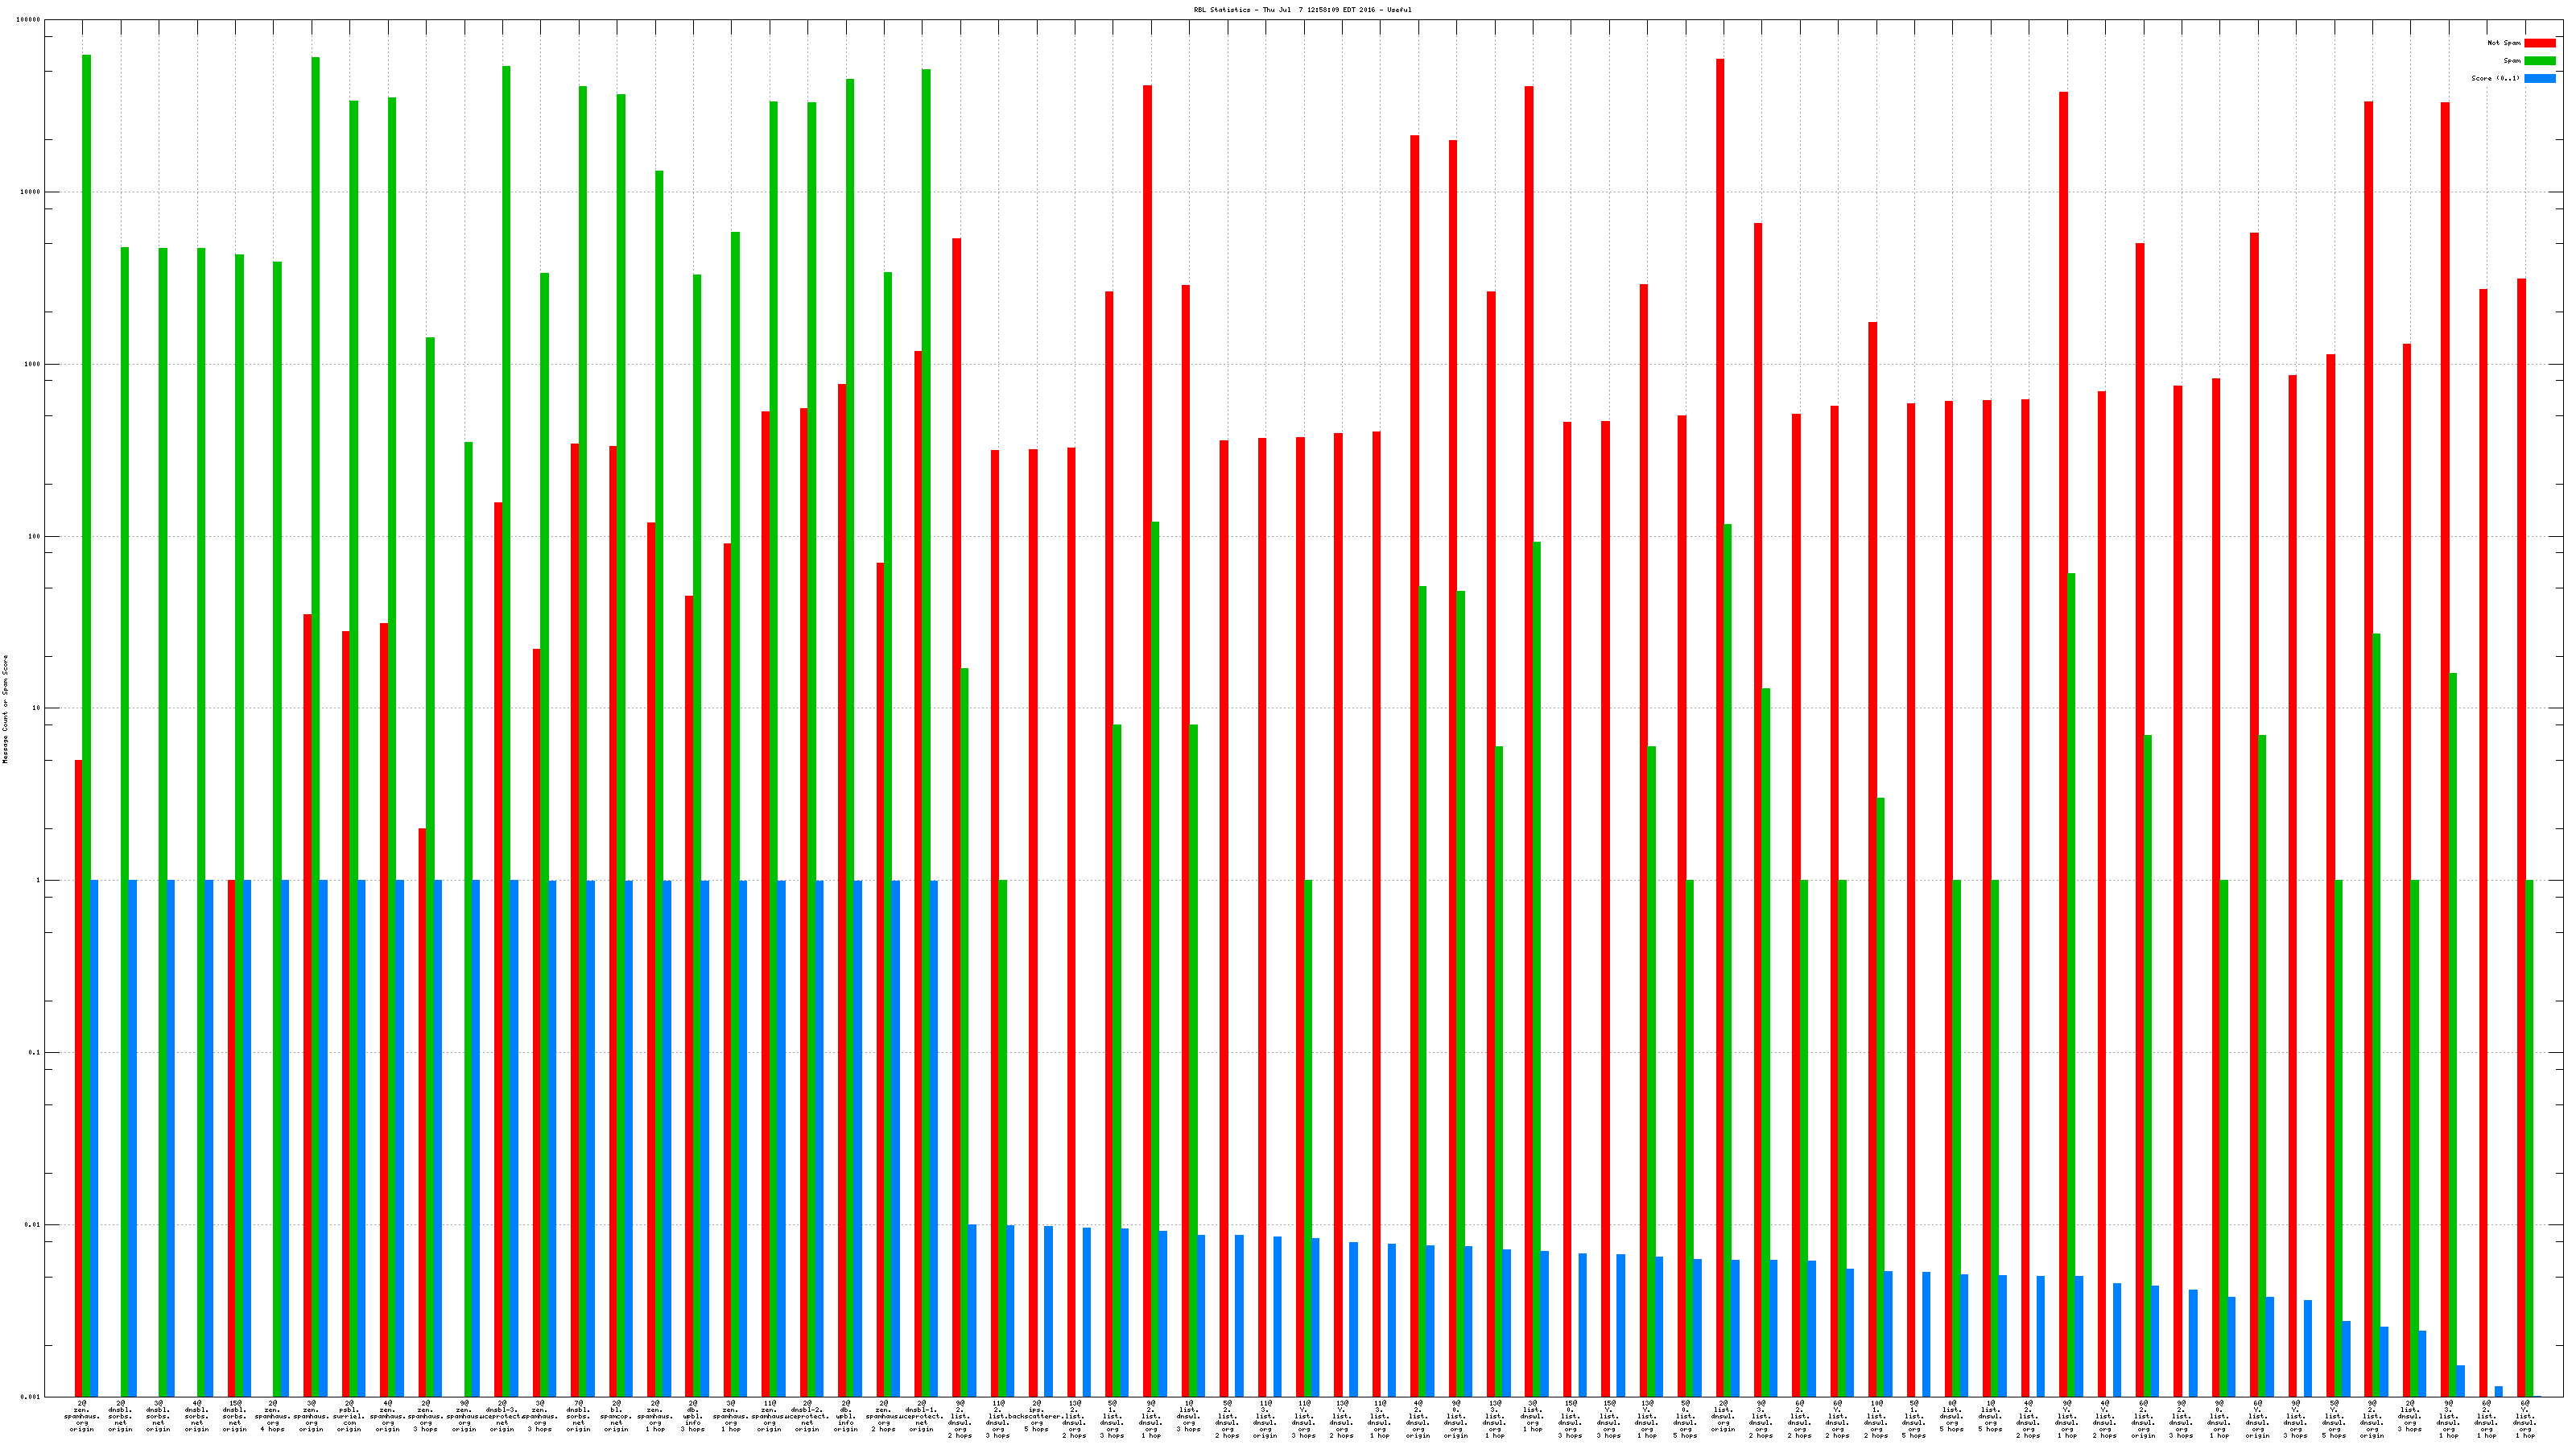Click the 15@ dnsbl.sorbs.net origin label

[234, 1416]
